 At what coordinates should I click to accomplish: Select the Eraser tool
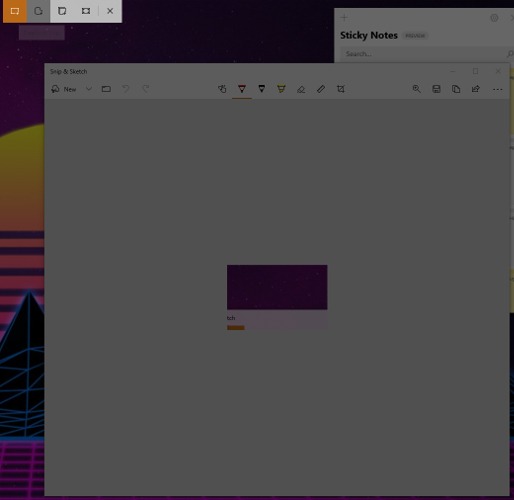pos(301,89)
